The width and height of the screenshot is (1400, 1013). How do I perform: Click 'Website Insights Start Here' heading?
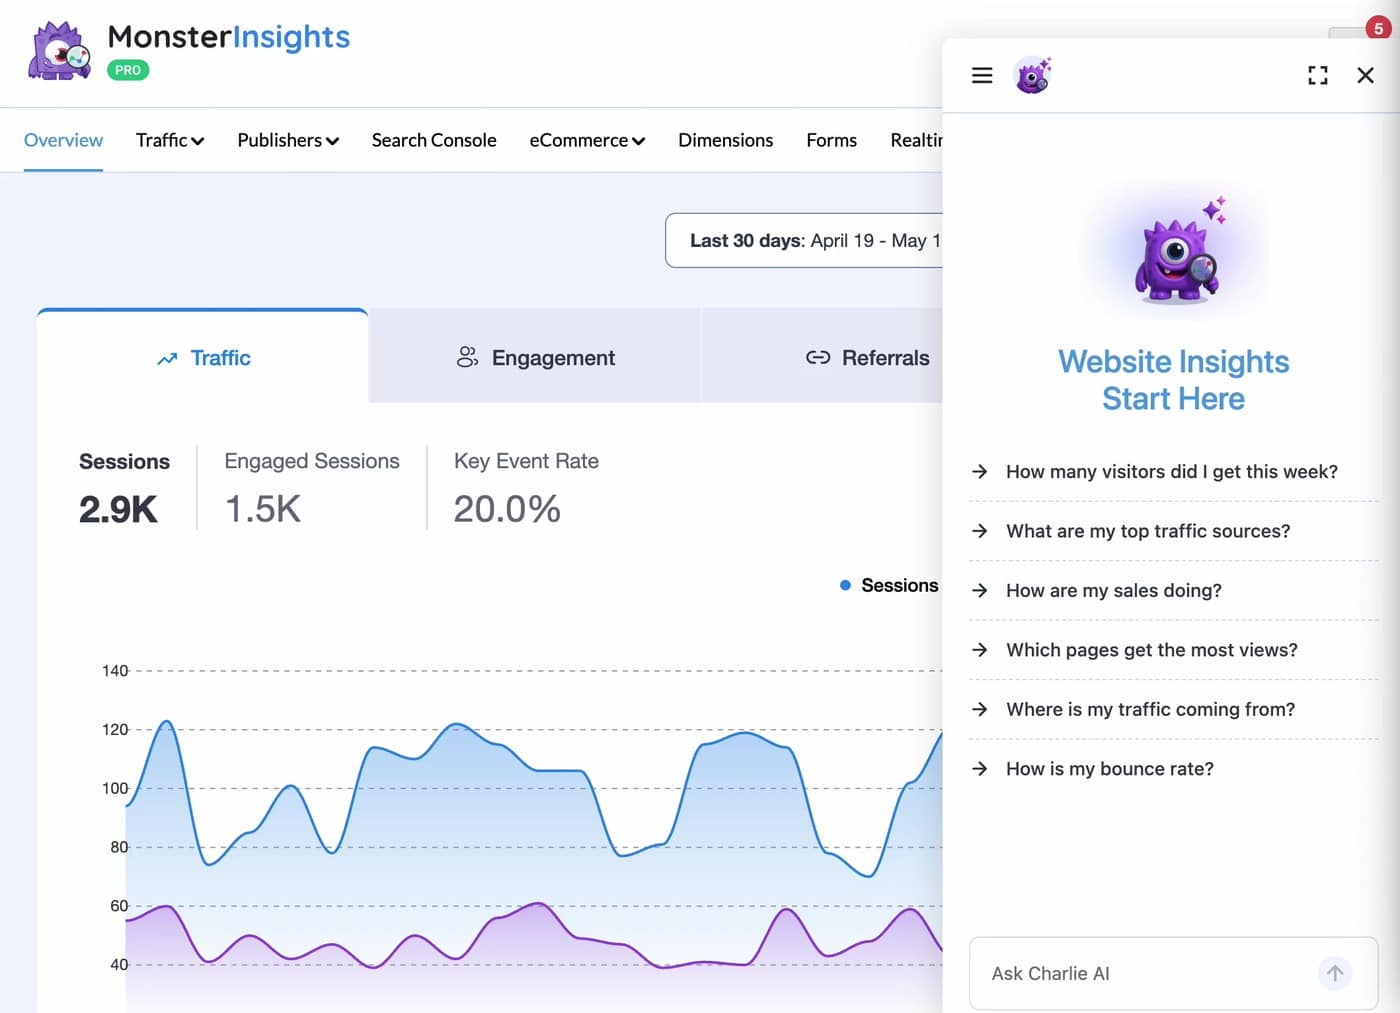[x=1174, y=380]
